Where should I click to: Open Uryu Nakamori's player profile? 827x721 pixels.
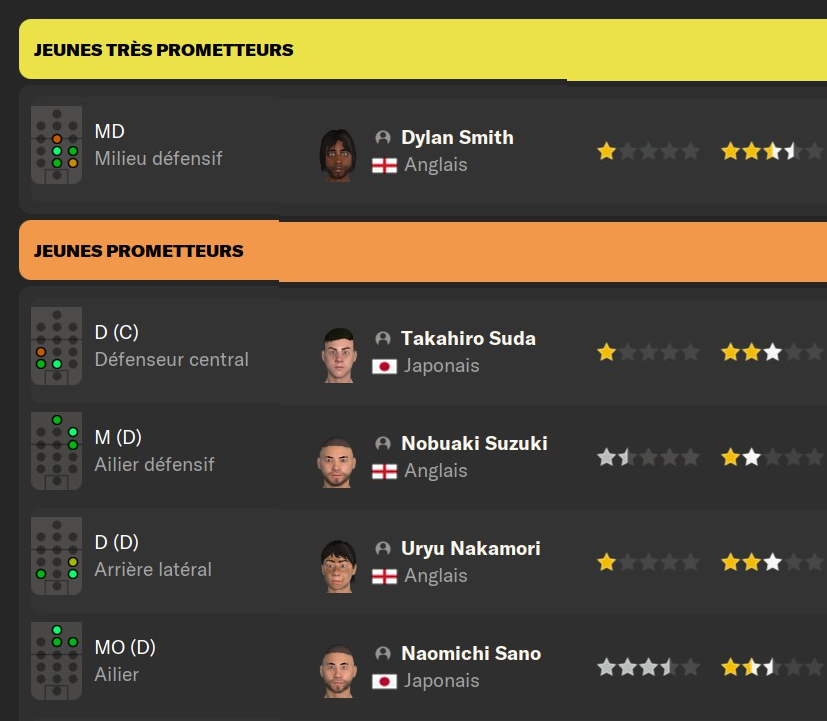coord(470,548)
